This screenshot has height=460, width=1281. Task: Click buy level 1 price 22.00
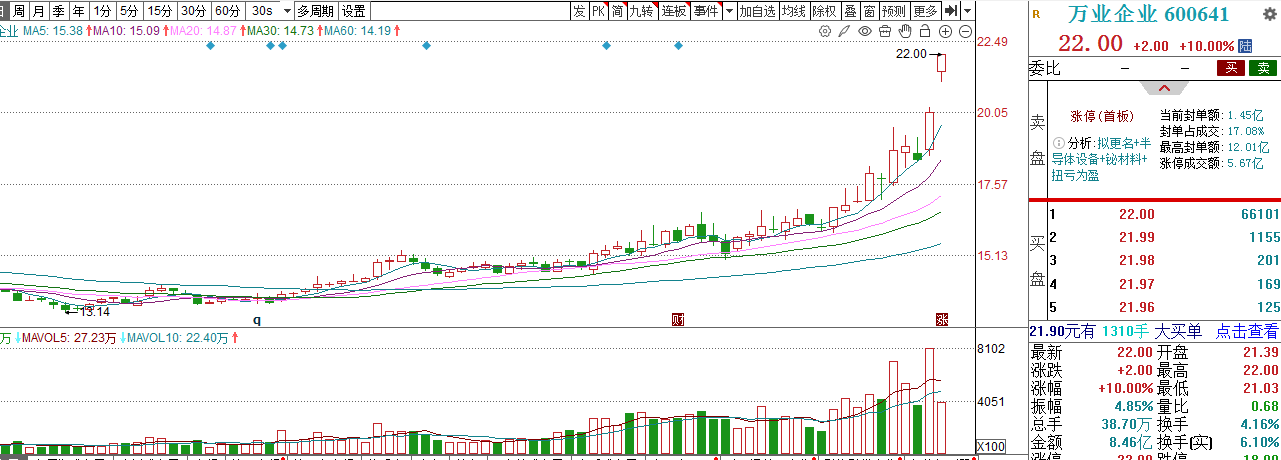(1135, 214)
